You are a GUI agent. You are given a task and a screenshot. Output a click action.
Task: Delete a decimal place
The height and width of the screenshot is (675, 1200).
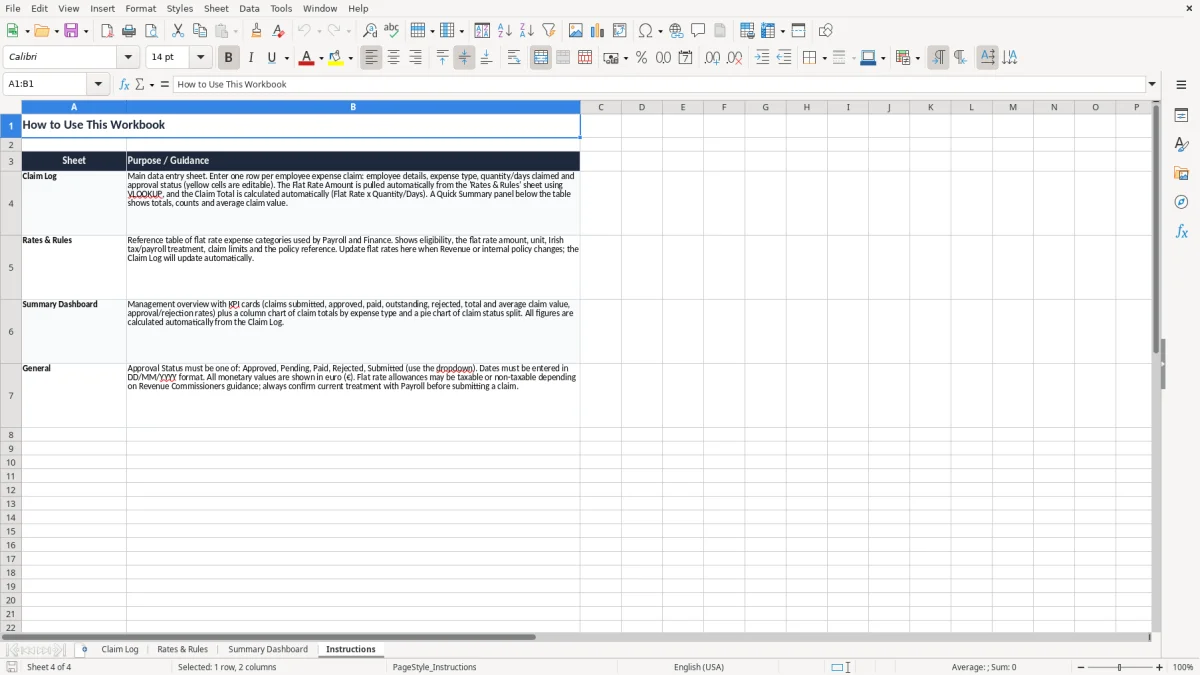[x=734, y=58]
